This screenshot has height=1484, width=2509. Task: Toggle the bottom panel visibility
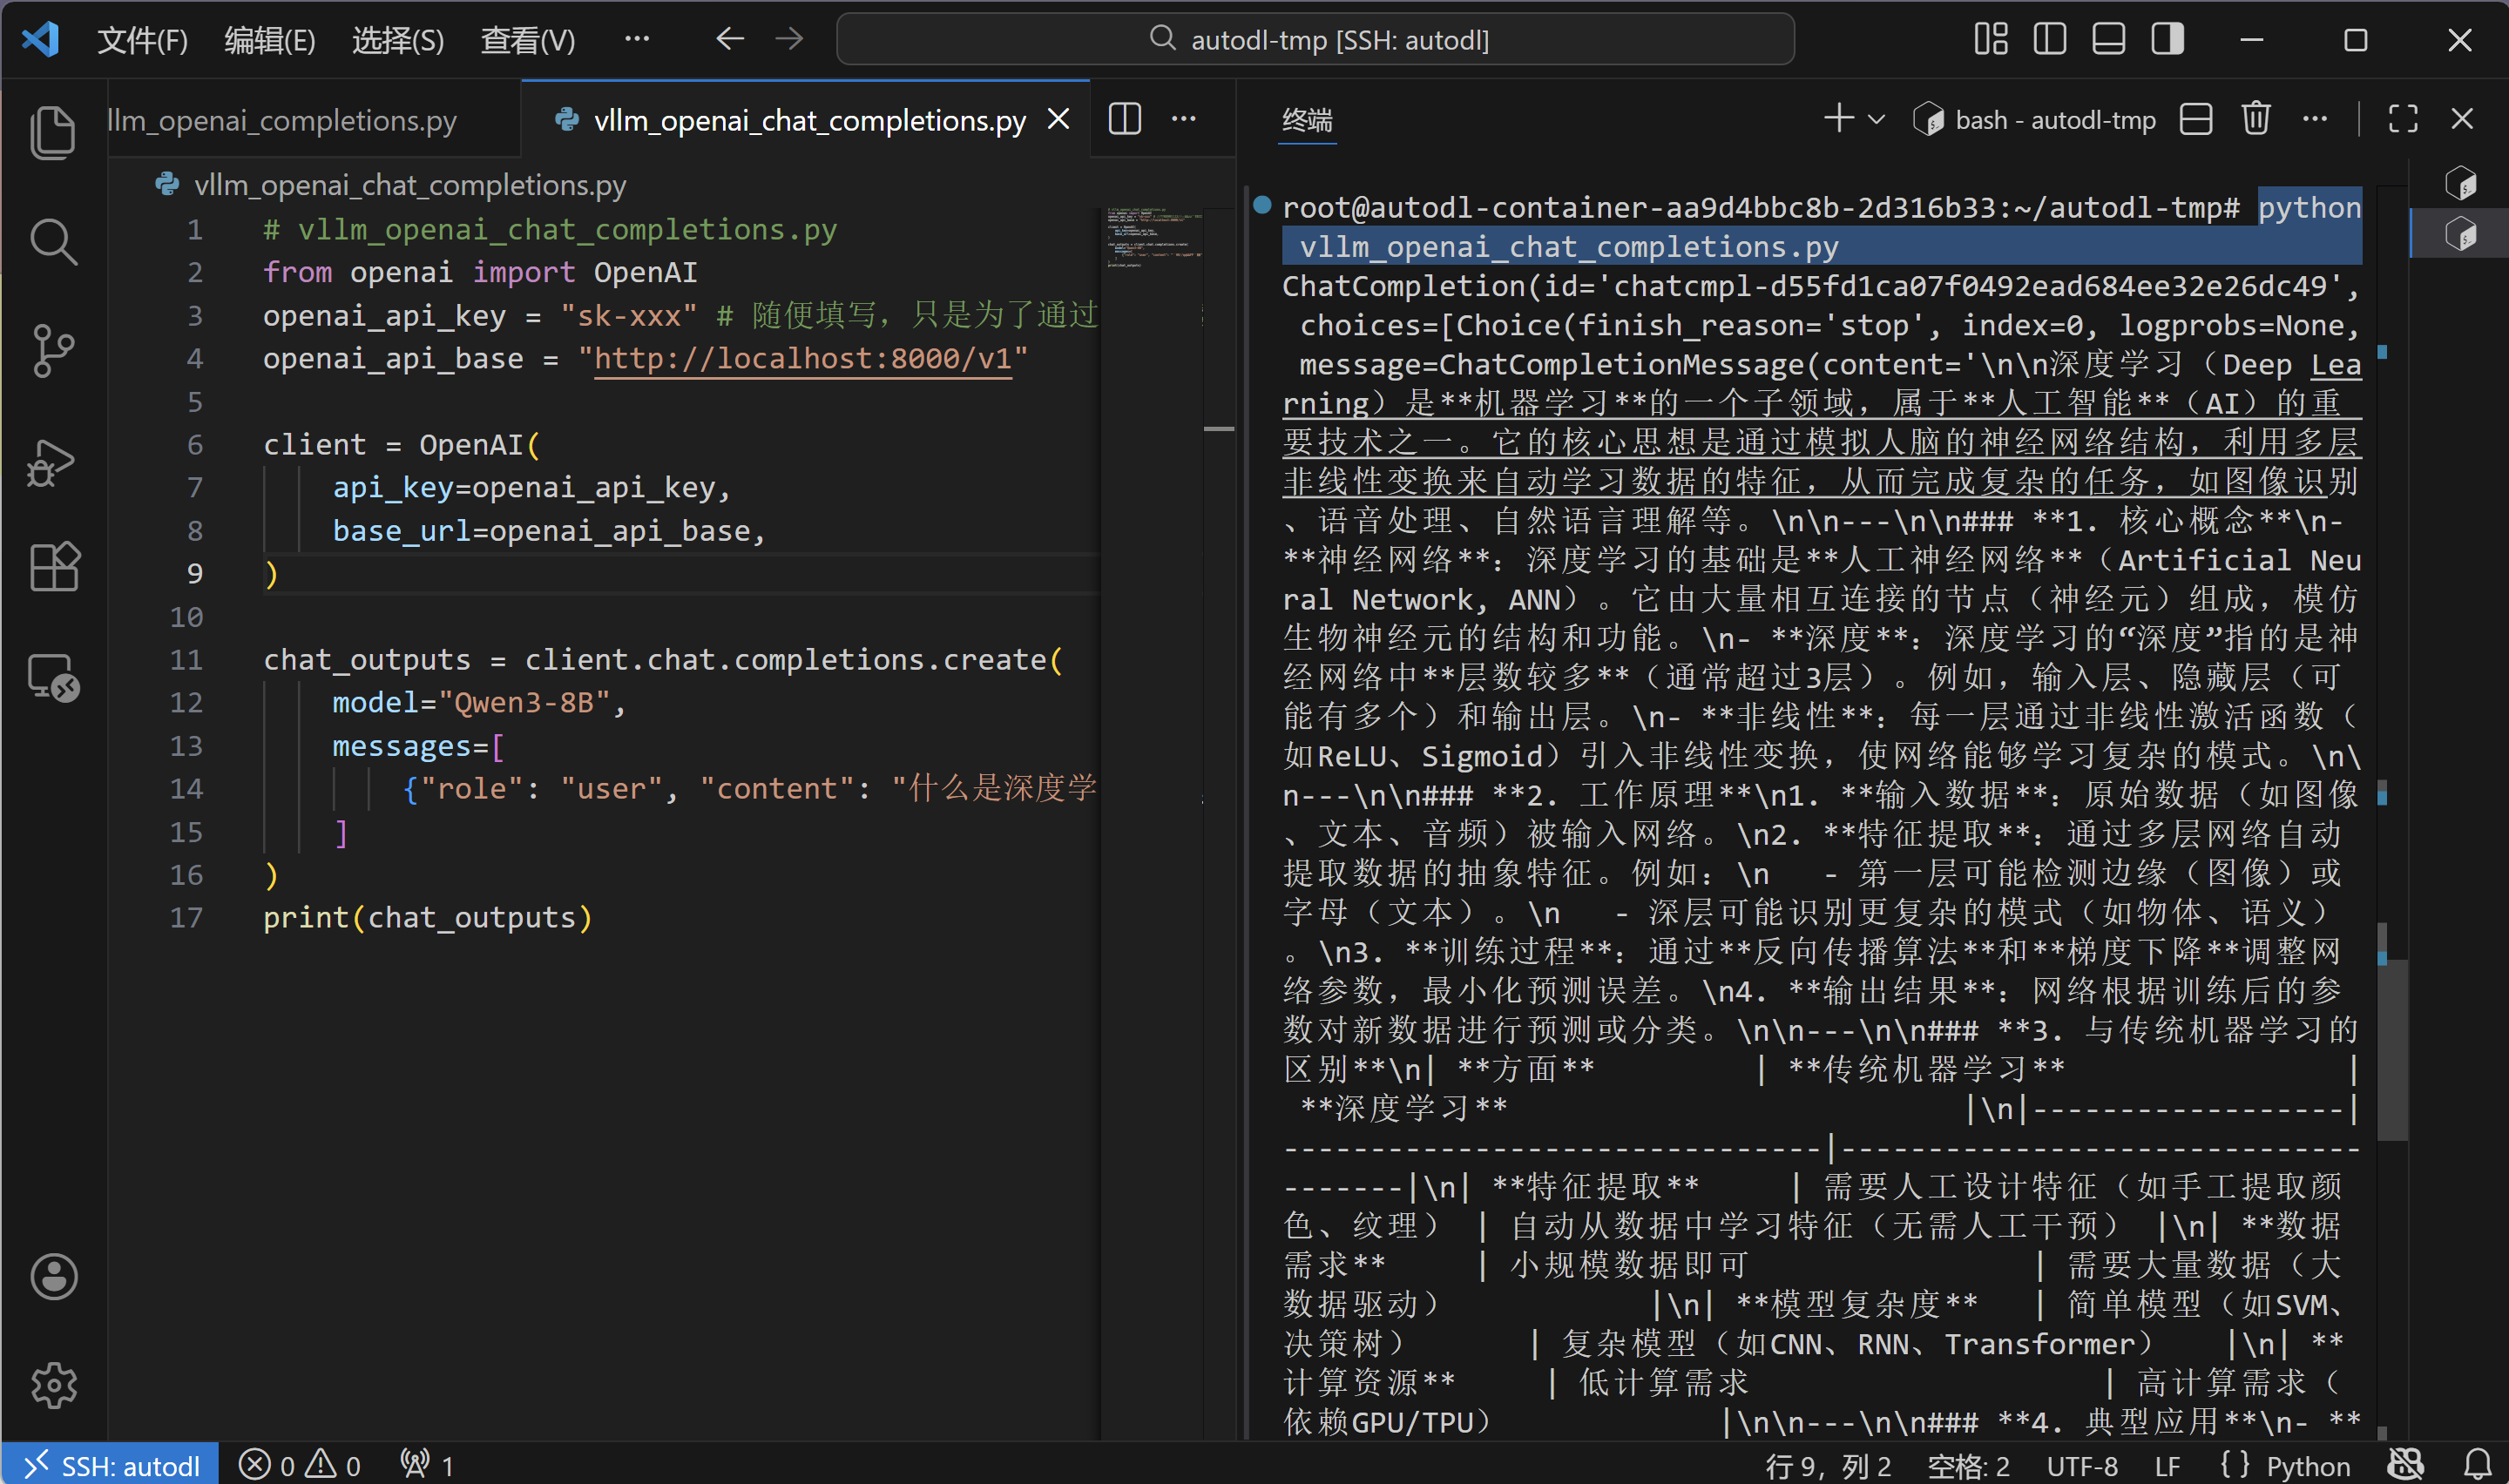coord(2108,40)
